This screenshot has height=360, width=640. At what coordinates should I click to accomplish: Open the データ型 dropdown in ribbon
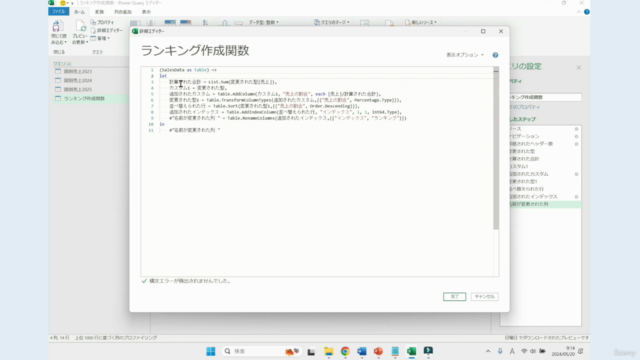click(x=264, y=22)
